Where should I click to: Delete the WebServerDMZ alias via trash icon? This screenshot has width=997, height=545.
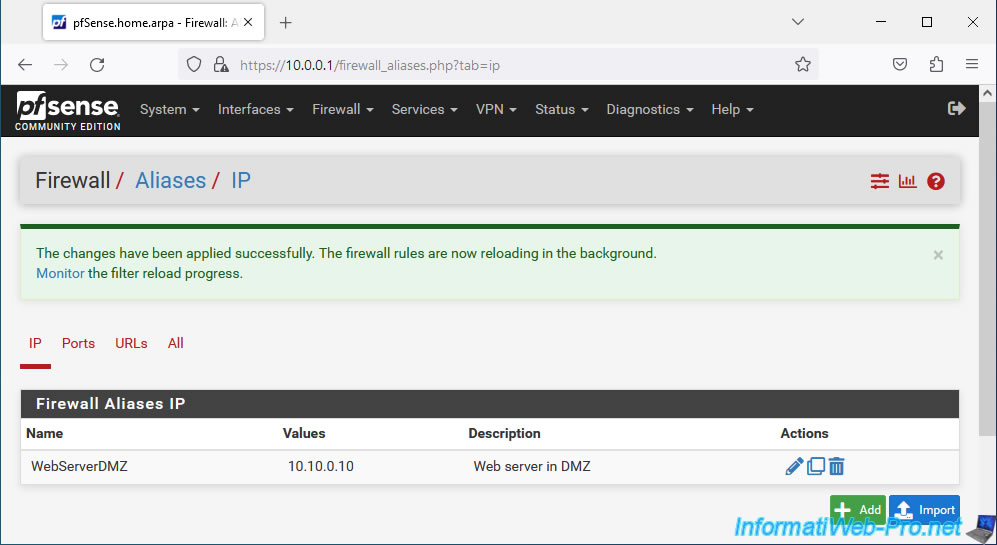837,466
